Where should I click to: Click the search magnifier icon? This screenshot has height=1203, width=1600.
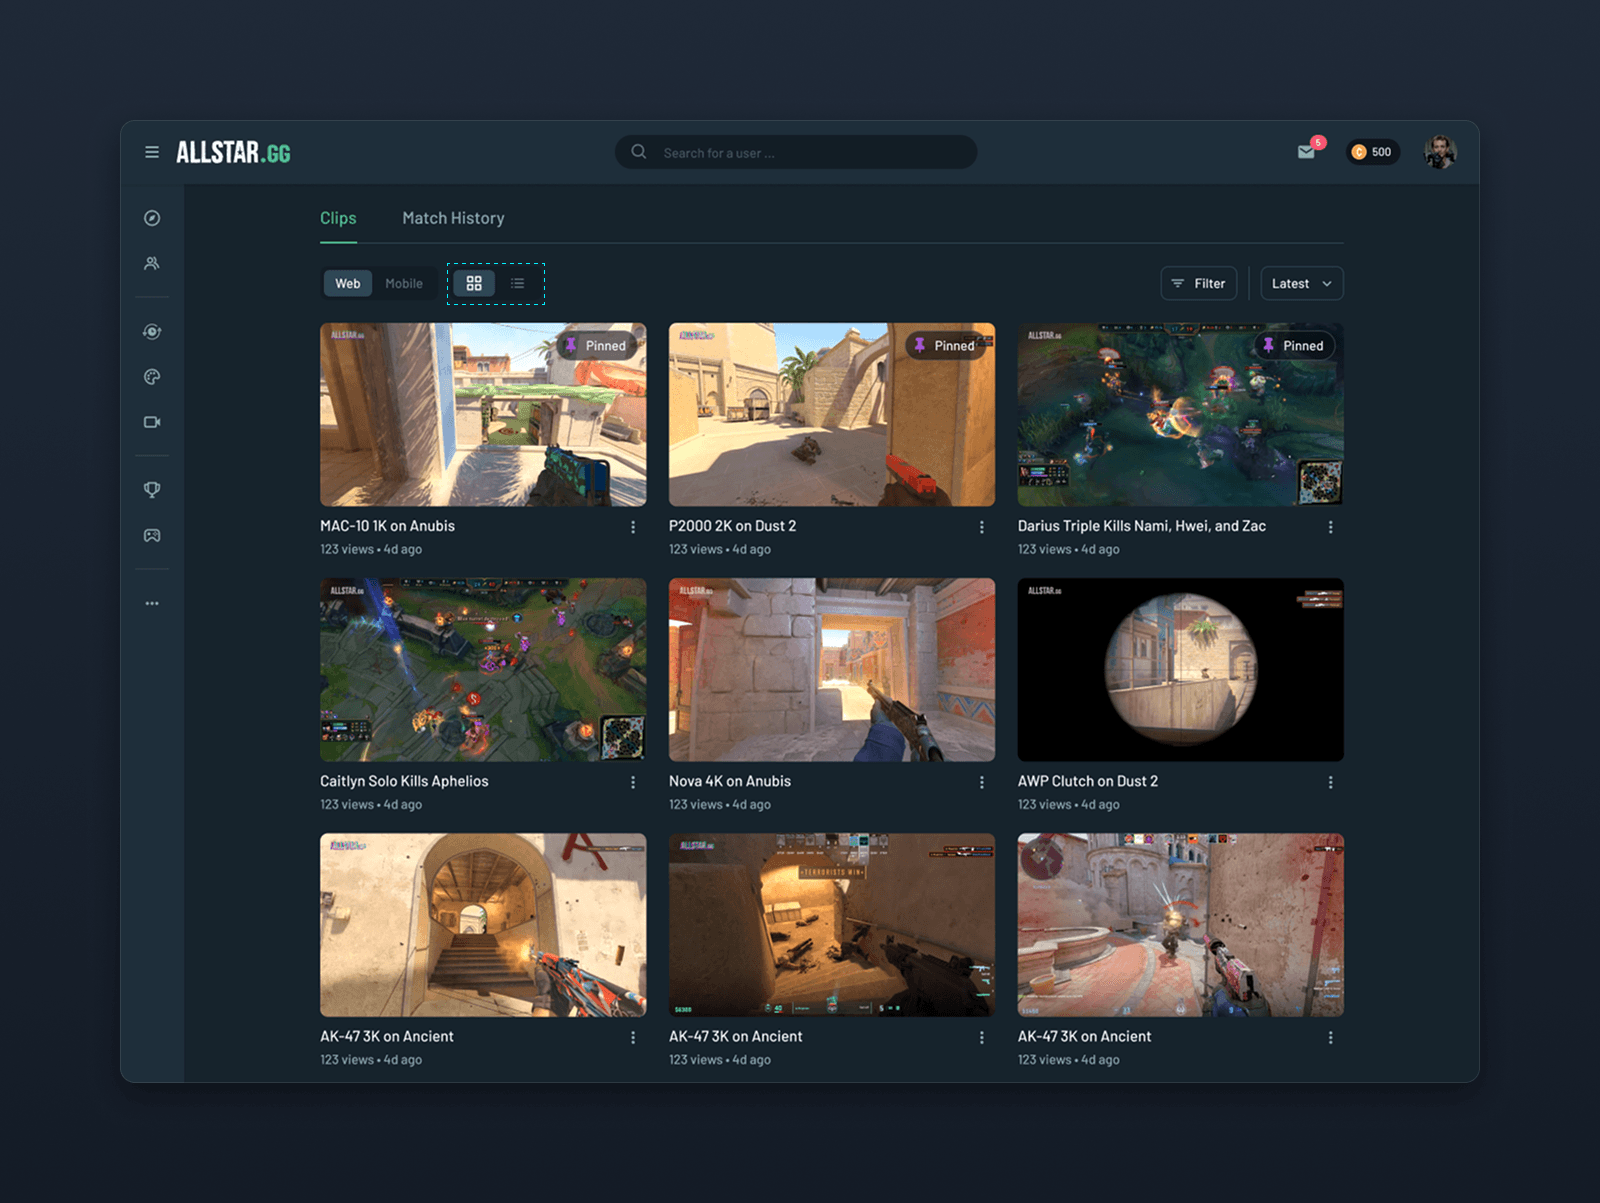(638, 152)
